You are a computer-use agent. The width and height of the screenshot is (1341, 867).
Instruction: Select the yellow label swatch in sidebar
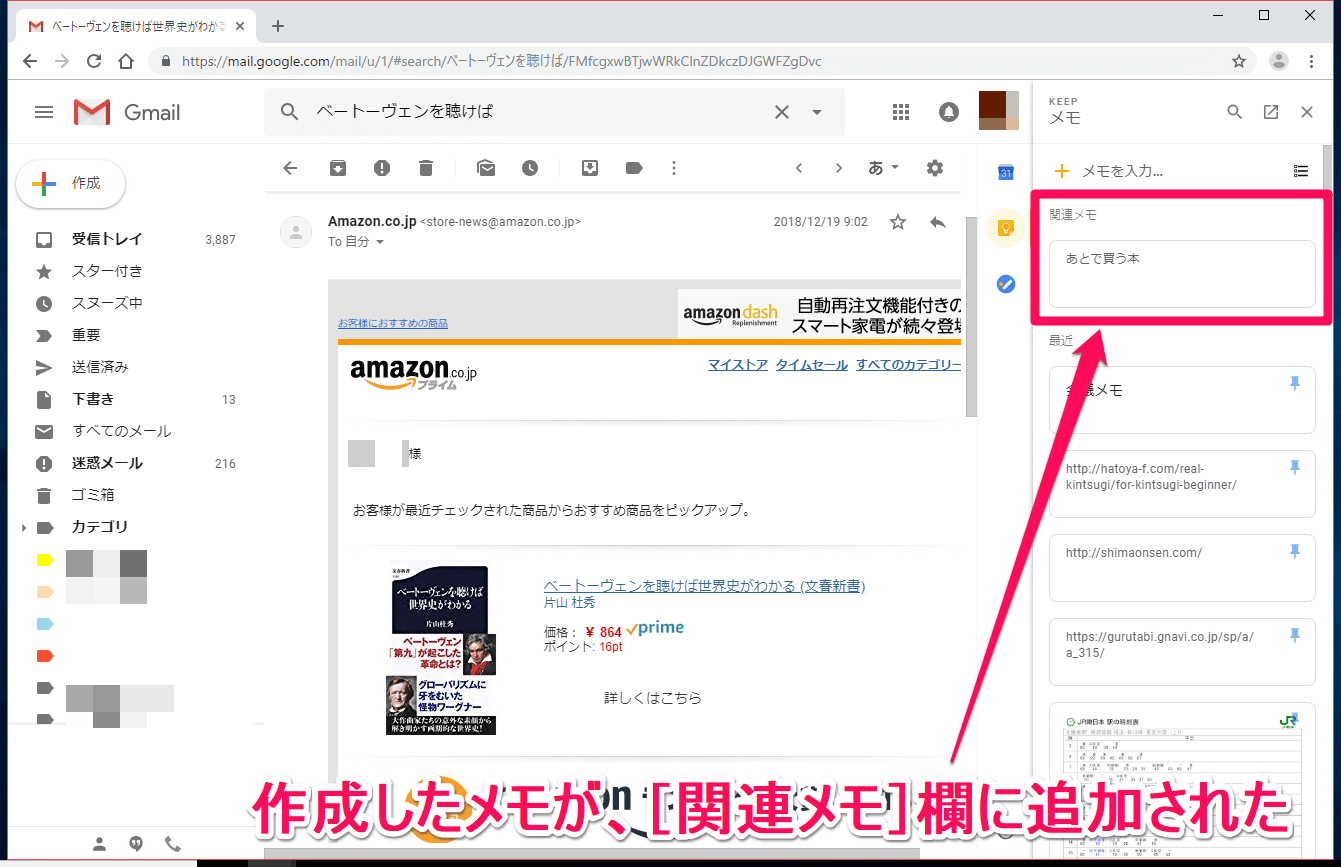(44, 560)
